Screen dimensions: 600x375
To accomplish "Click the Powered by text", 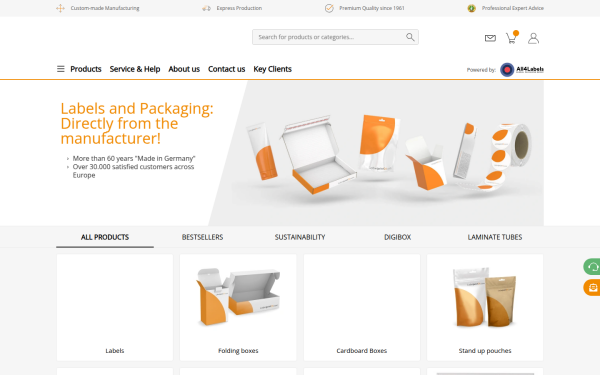I will pos(481,70).
